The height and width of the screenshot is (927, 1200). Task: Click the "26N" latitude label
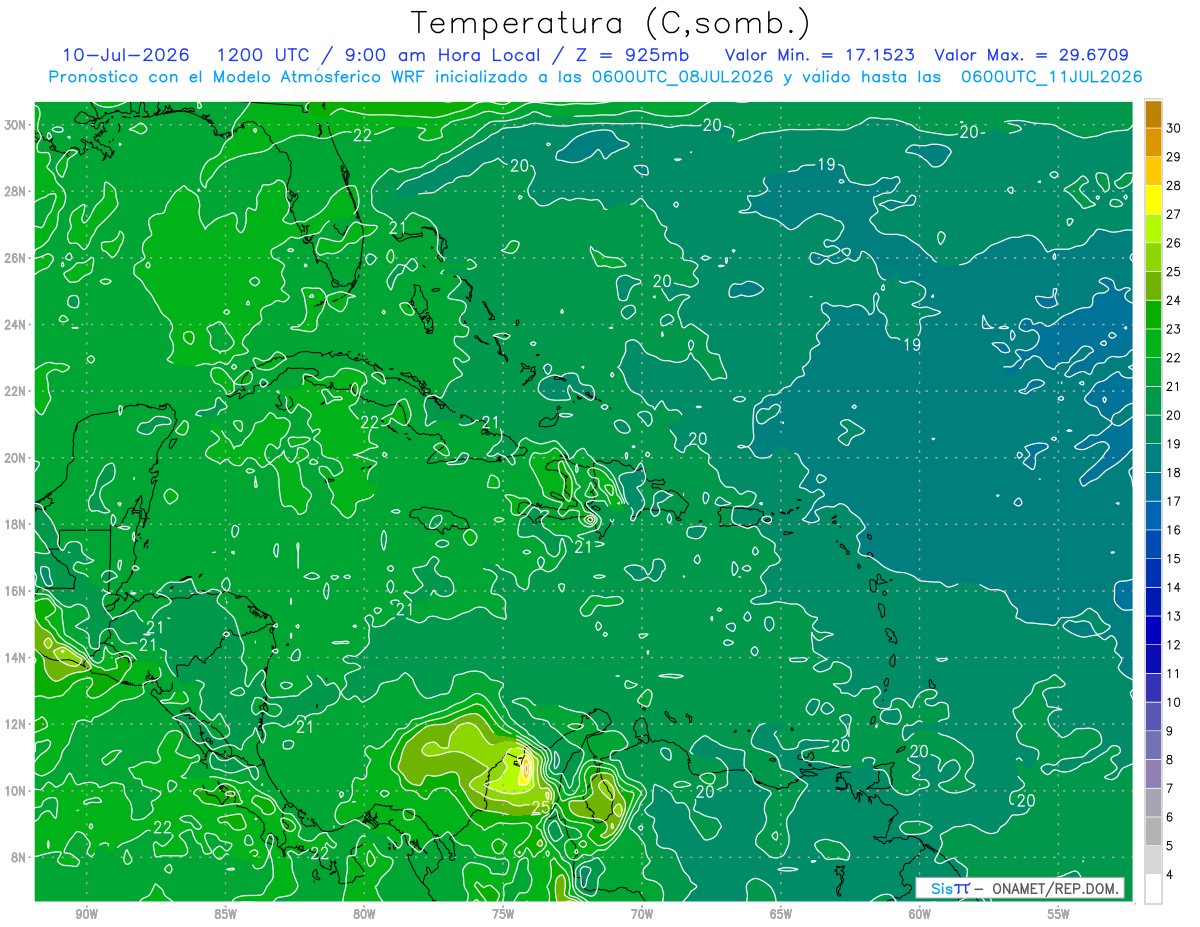(x=15, y=258)
